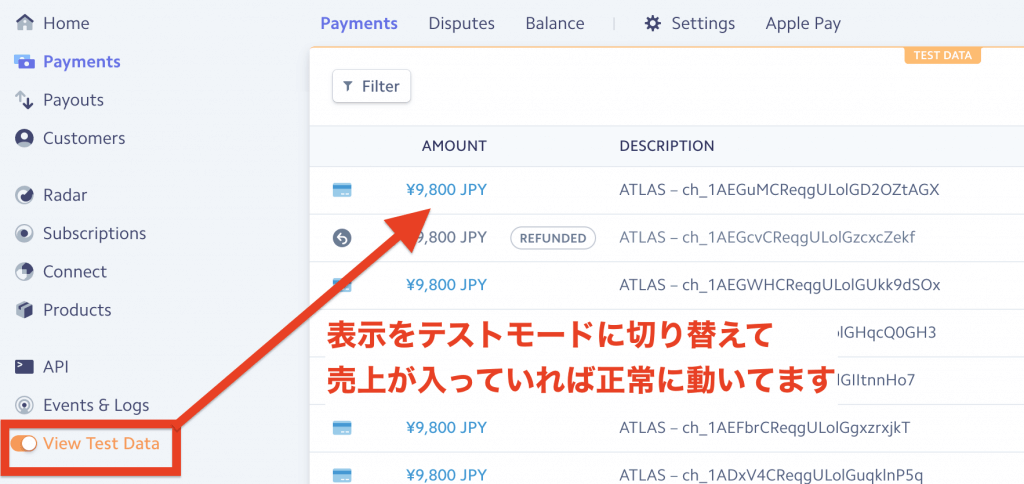Open the Payments tab at top
Viewport: 1024px width, 484px height.
(359, 24)
